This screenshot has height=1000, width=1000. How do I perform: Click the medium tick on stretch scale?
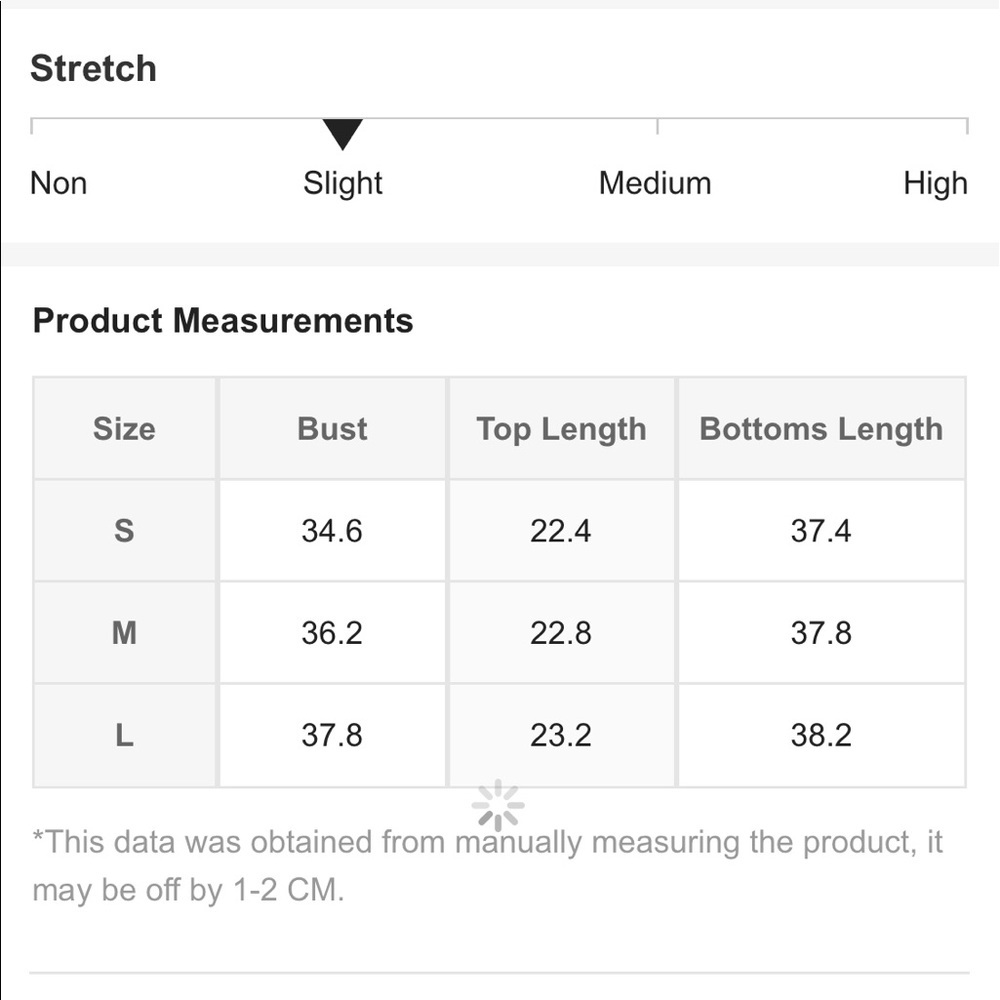658,126
